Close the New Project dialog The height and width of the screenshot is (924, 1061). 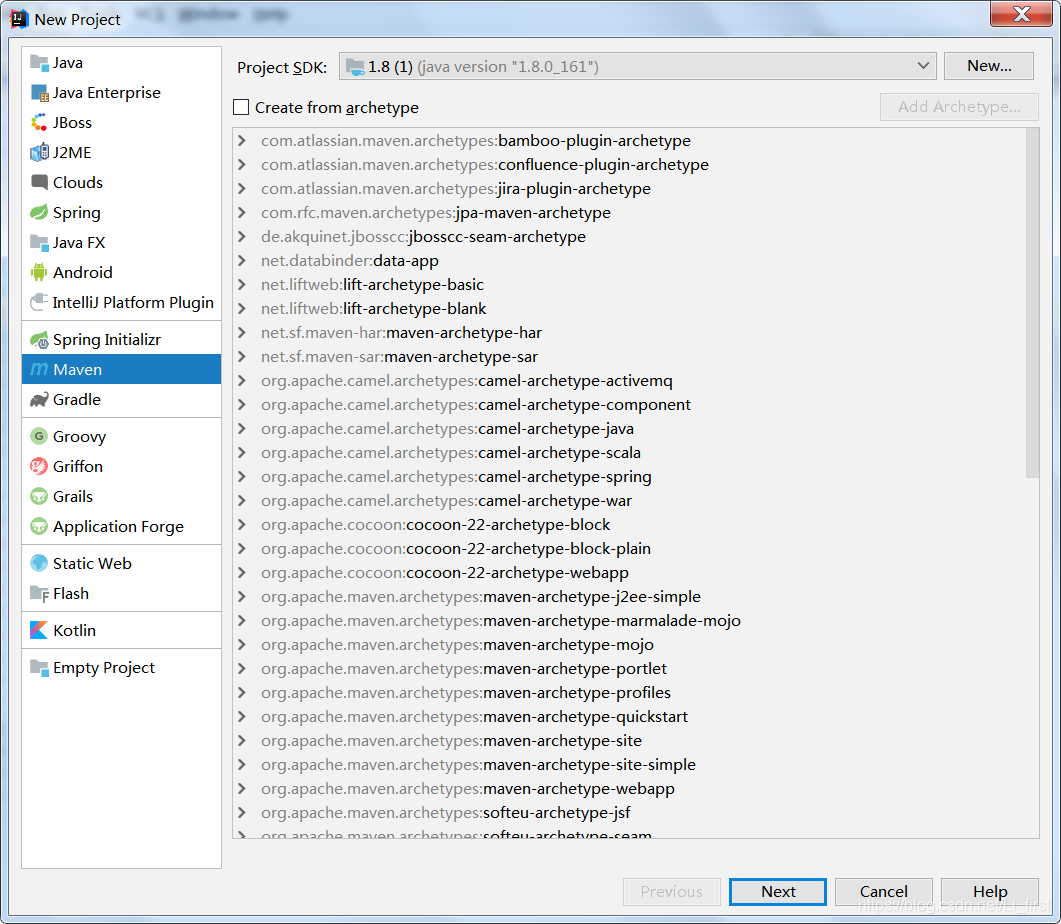pyautogui.click(x=1021, y=14)
